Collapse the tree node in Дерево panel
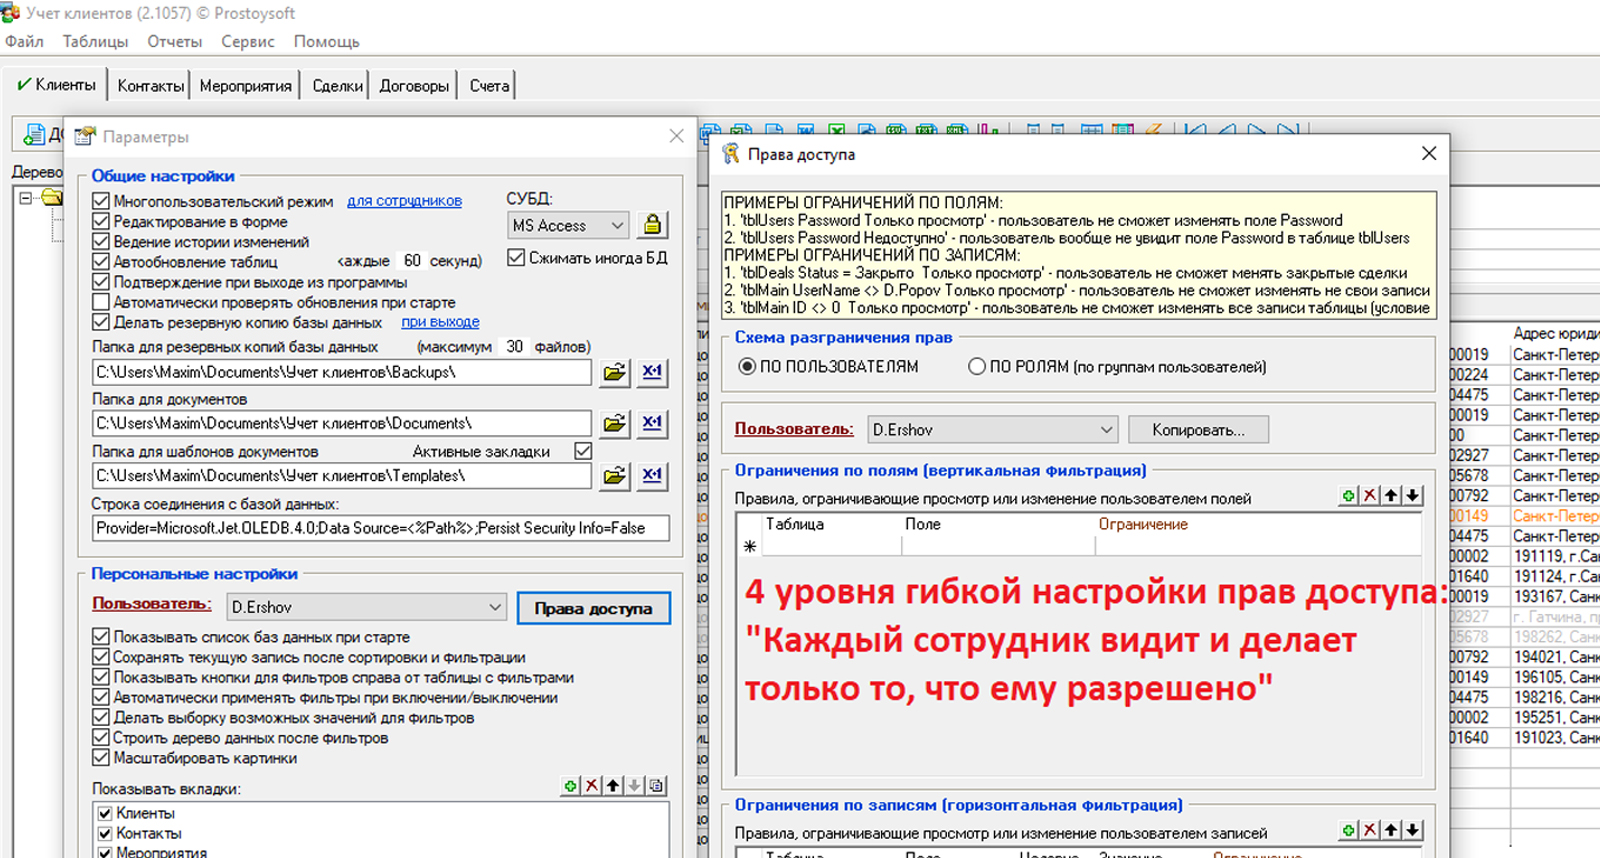 click(x=26, y=198)
